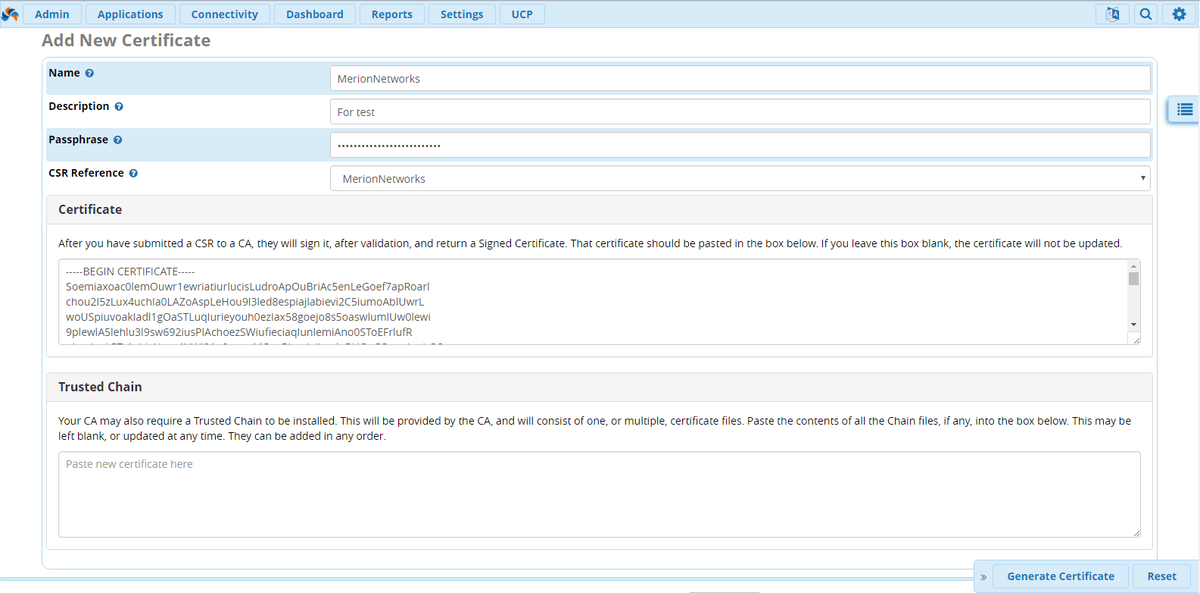Open the Admin menu
This screenshot has width=1200, height=593.
click(x=52, y=14)
